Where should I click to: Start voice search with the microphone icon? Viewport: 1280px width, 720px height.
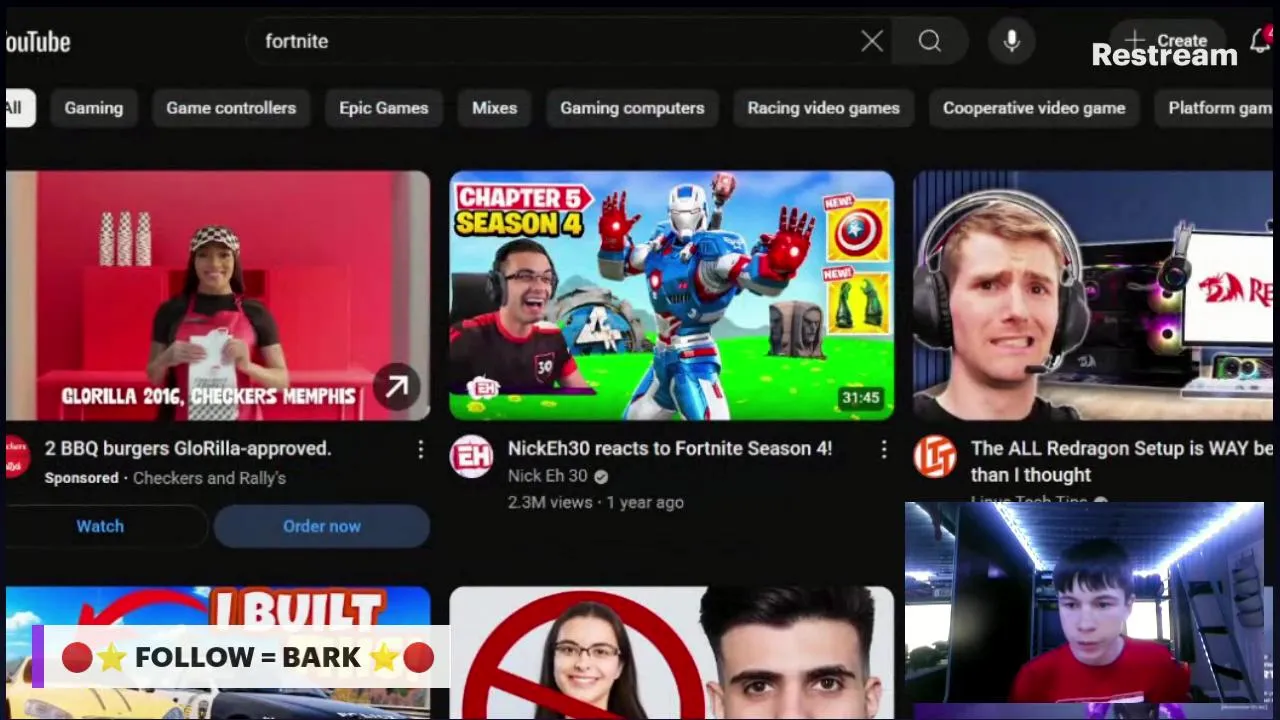tap(1012, 41)
